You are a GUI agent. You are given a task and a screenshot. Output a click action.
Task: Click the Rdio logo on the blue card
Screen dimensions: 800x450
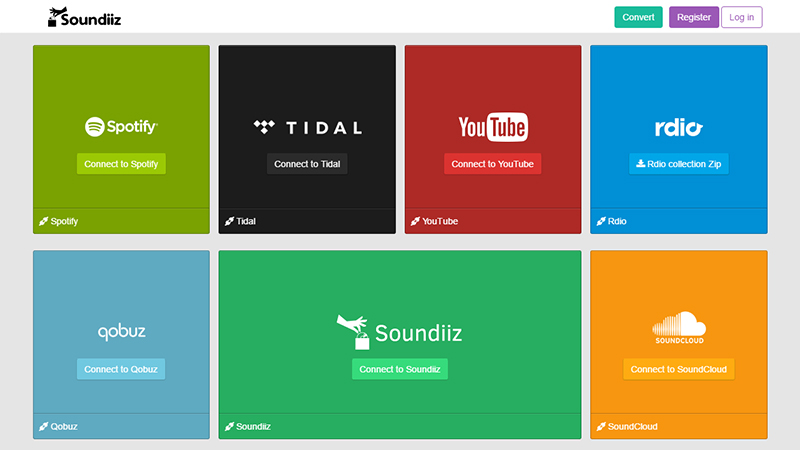coord(679,127)
